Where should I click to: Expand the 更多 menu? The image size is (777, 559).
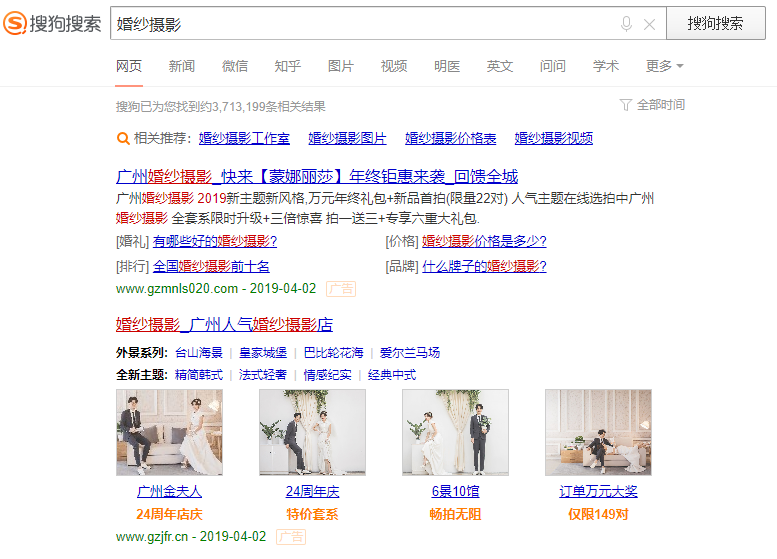point(664,66)
